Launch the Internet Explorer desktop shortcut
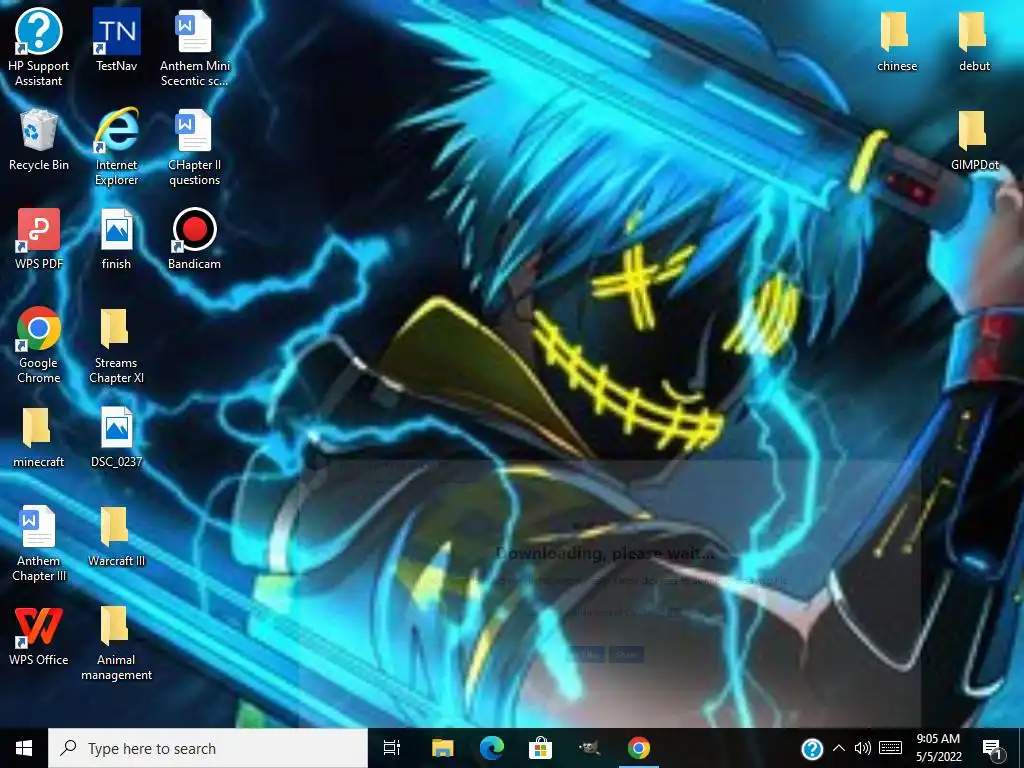This screenshot has height=768, width=1024. 116,147
